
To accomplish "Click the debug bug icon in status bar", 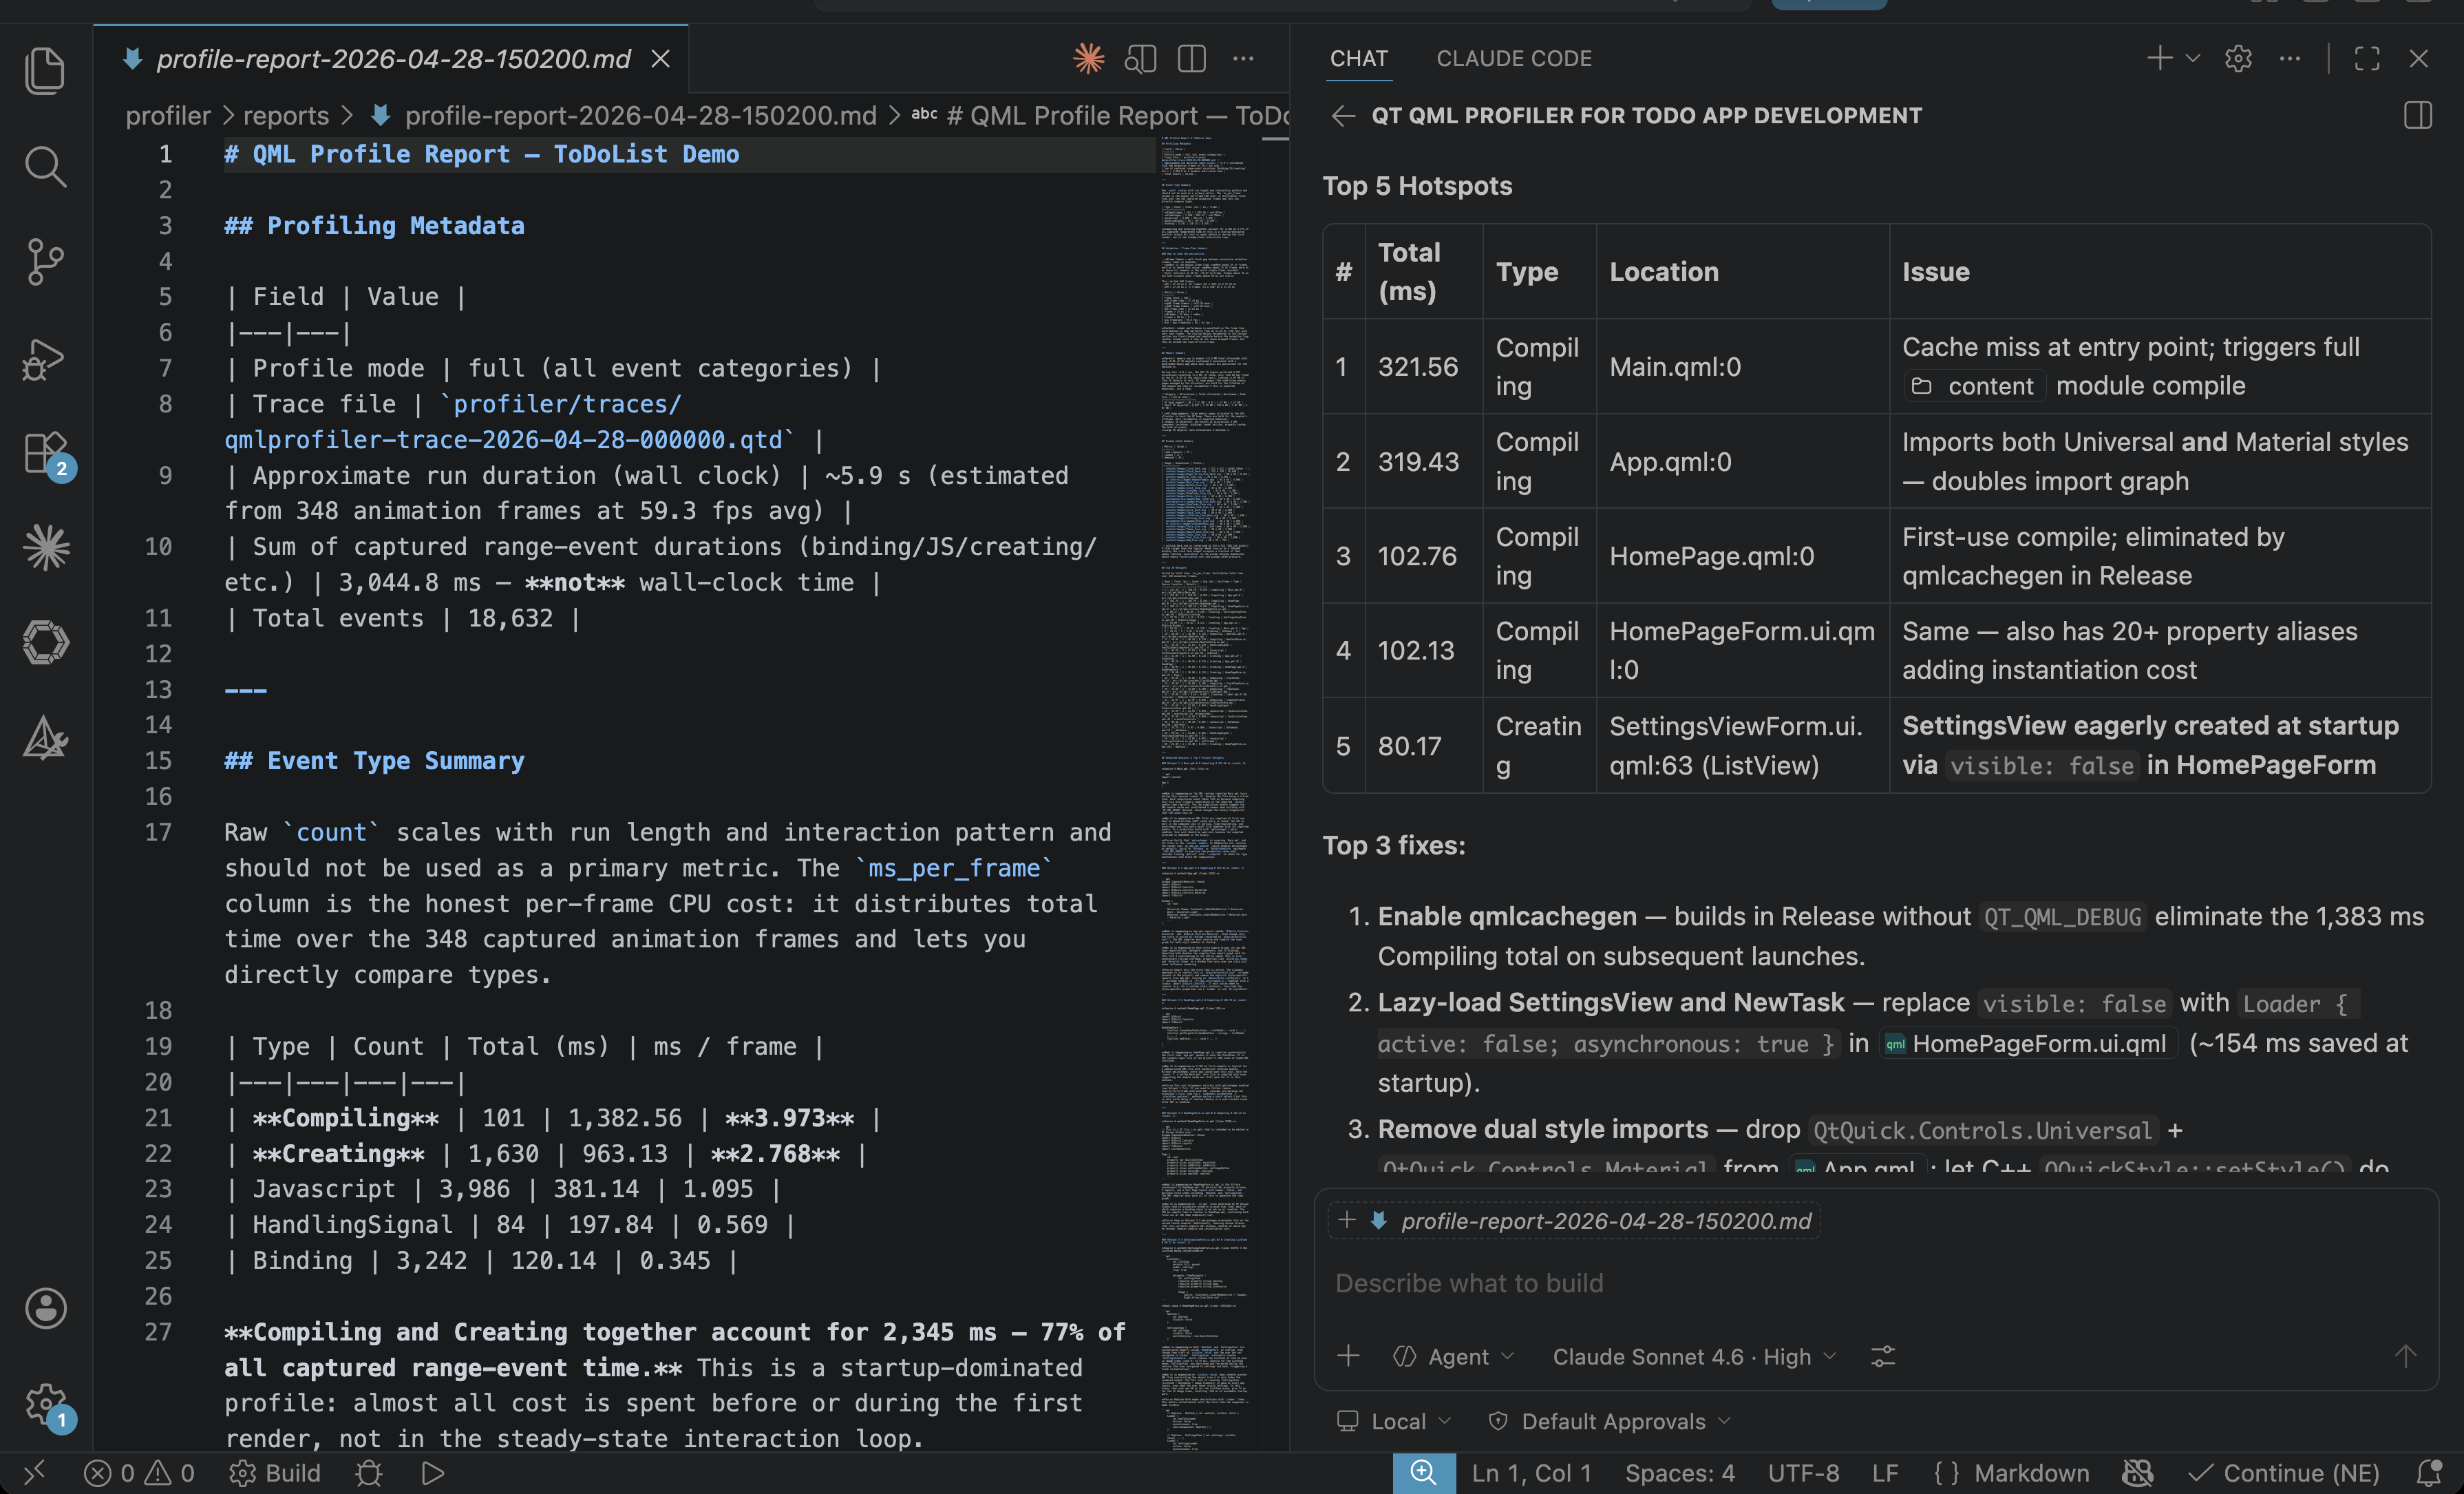I will (x=369, y=1473).
